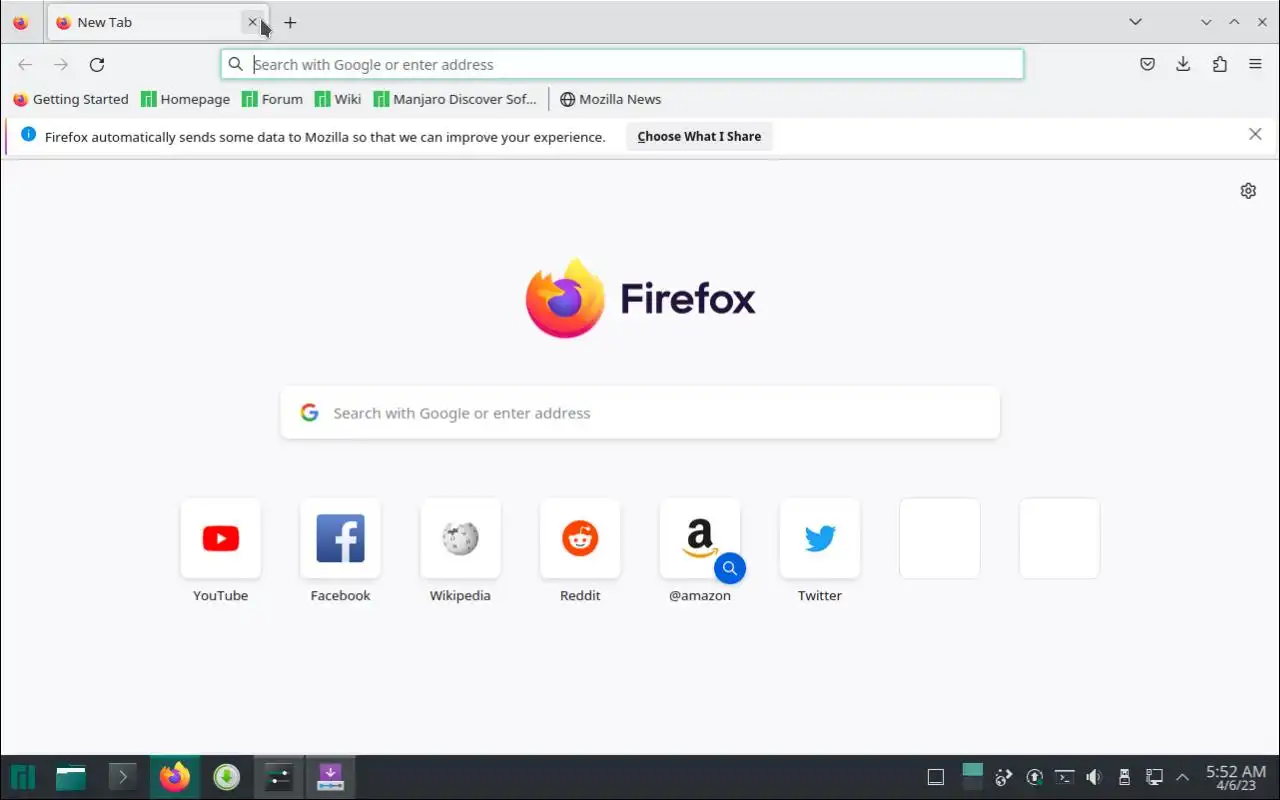The height and width of the screenshot is (800, 1280).
Task: Open the dark settings sliders taskbar app
Action: [279, 777]
